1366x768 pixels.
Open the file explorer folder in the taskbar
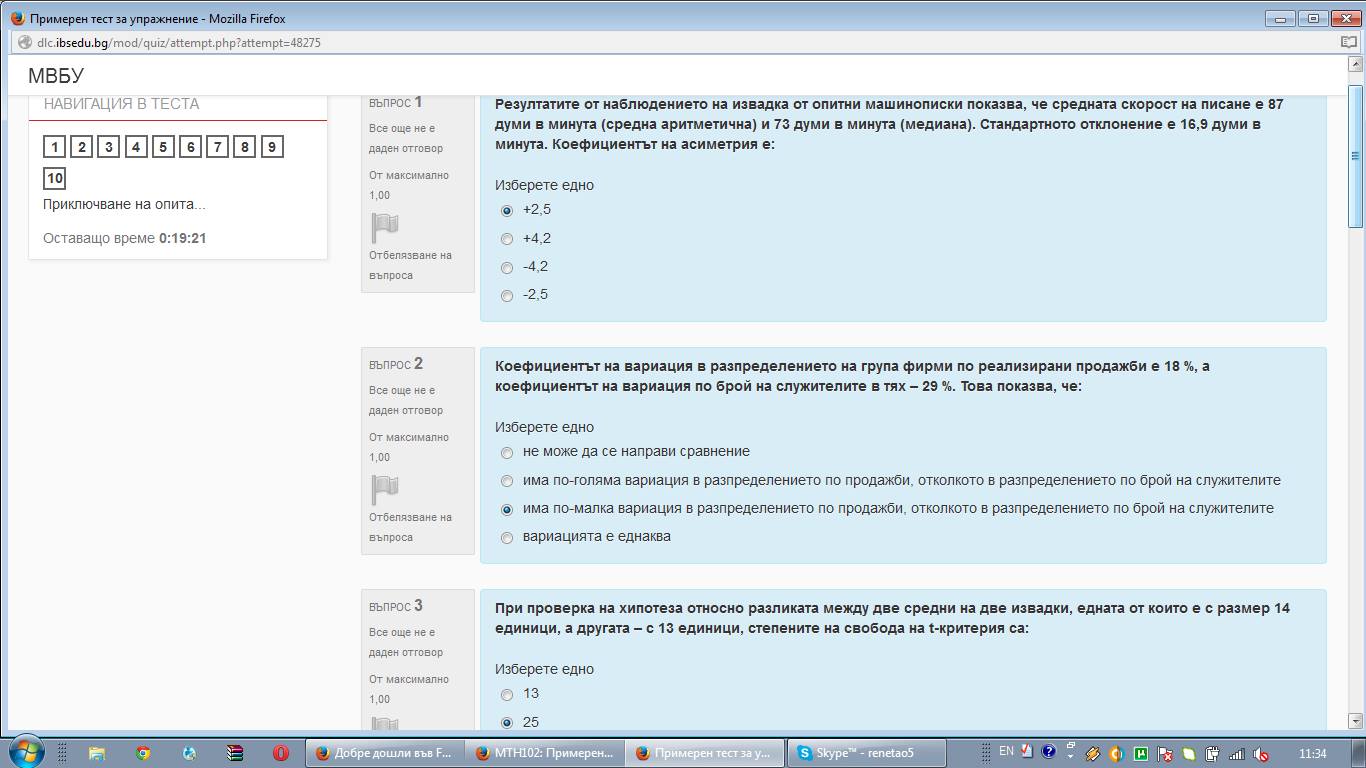tap(97, 753)
